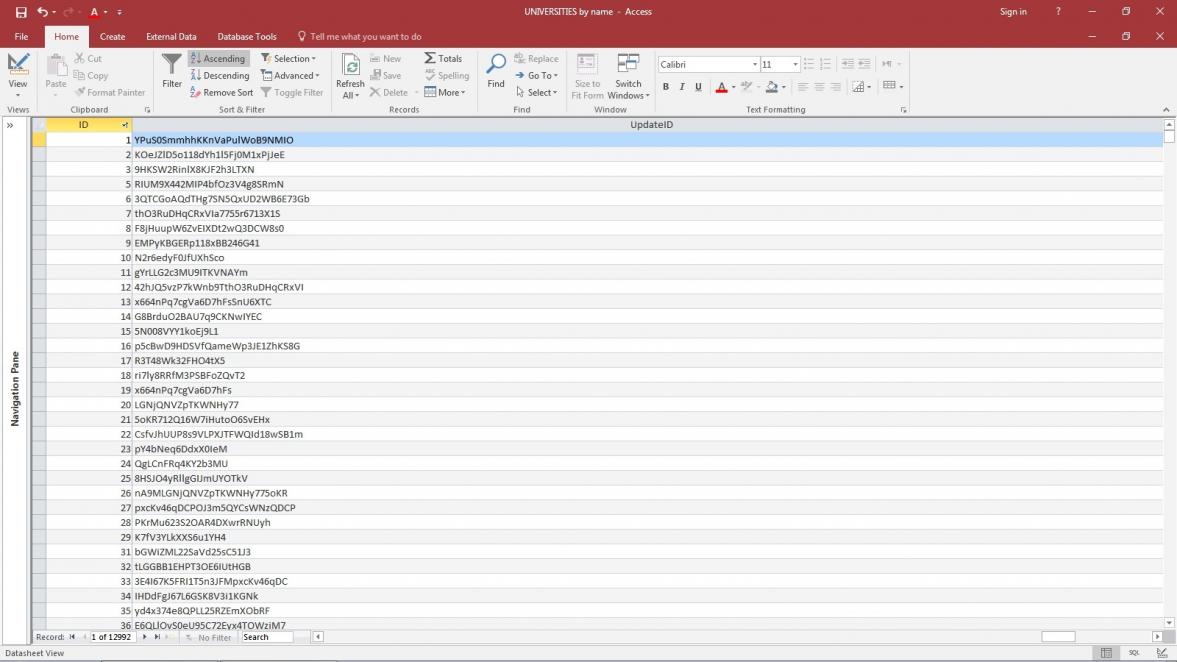This screenshot has height=662, width=1177.
Task: Click the Cut scissors command
Action: point(88,59)
